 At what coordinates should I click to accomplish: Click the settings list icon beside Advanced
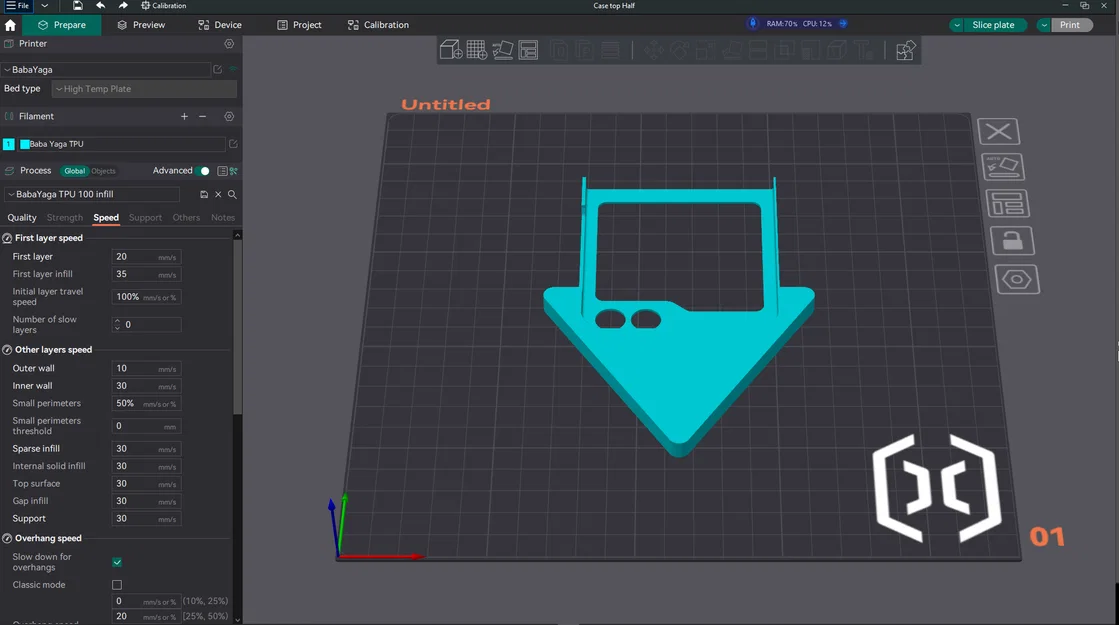pos(222,171)
